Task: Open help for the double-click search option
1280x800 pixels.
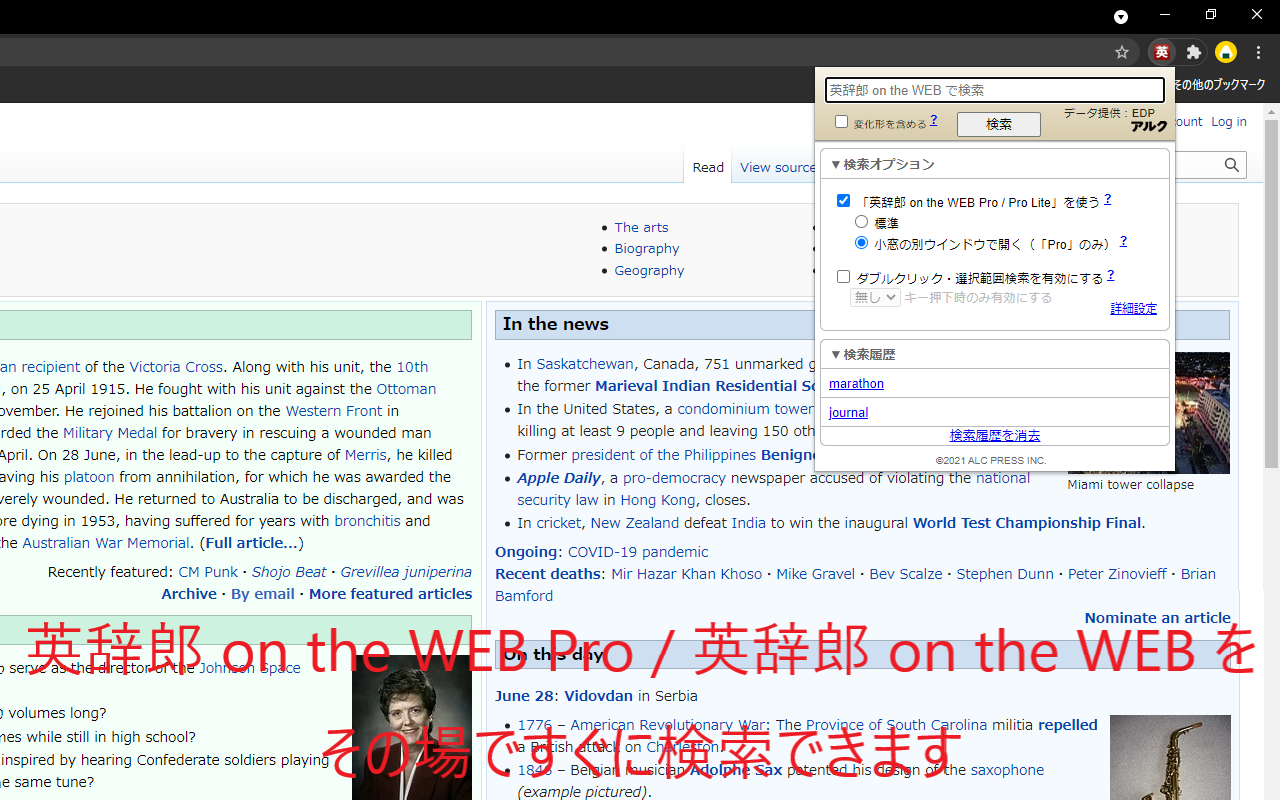Action: pos(1111,276)
